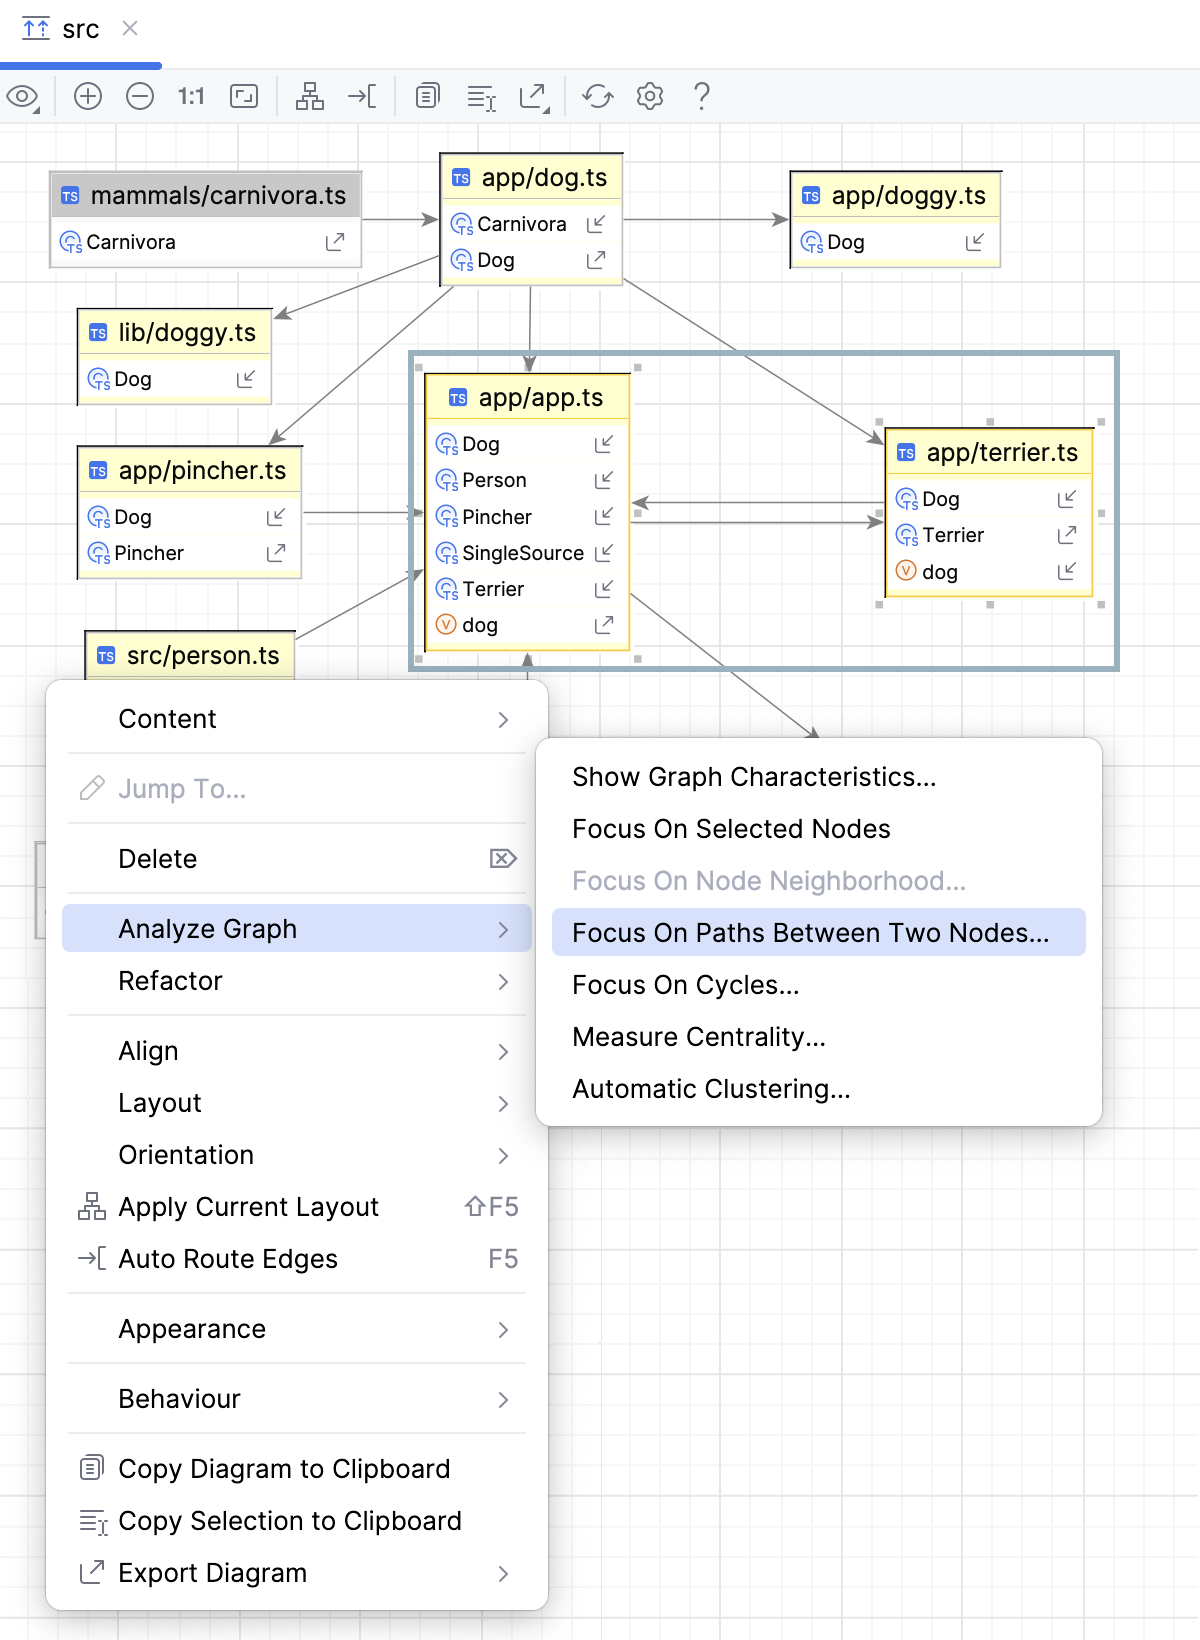Select the app/terrier.ts node title
Screen dimensions: 1200x1640
[x=1002, y=452]
